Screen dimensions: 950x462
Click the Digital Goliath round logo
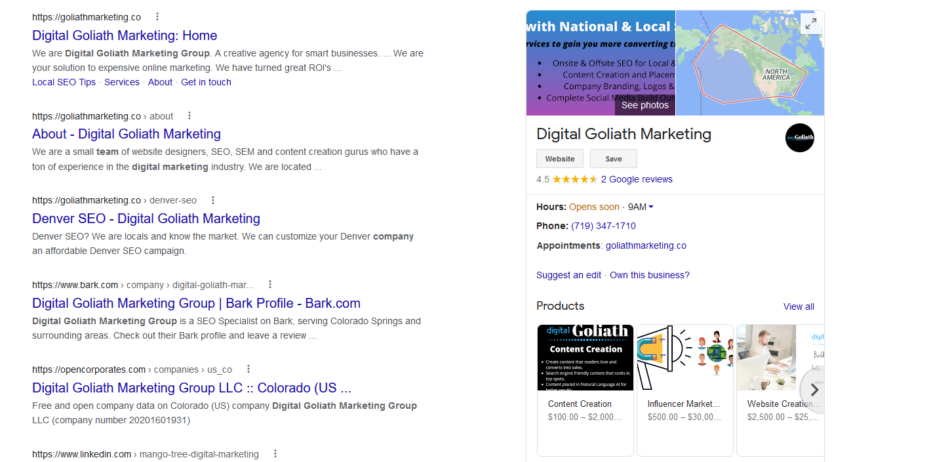(799, 137)
